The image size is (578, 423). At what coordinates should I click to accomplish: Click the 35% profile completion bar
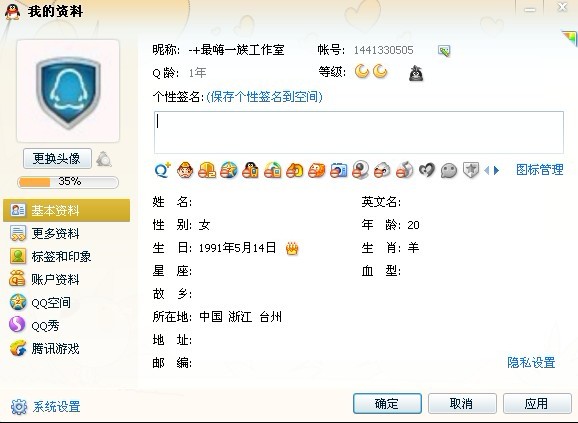68,182
